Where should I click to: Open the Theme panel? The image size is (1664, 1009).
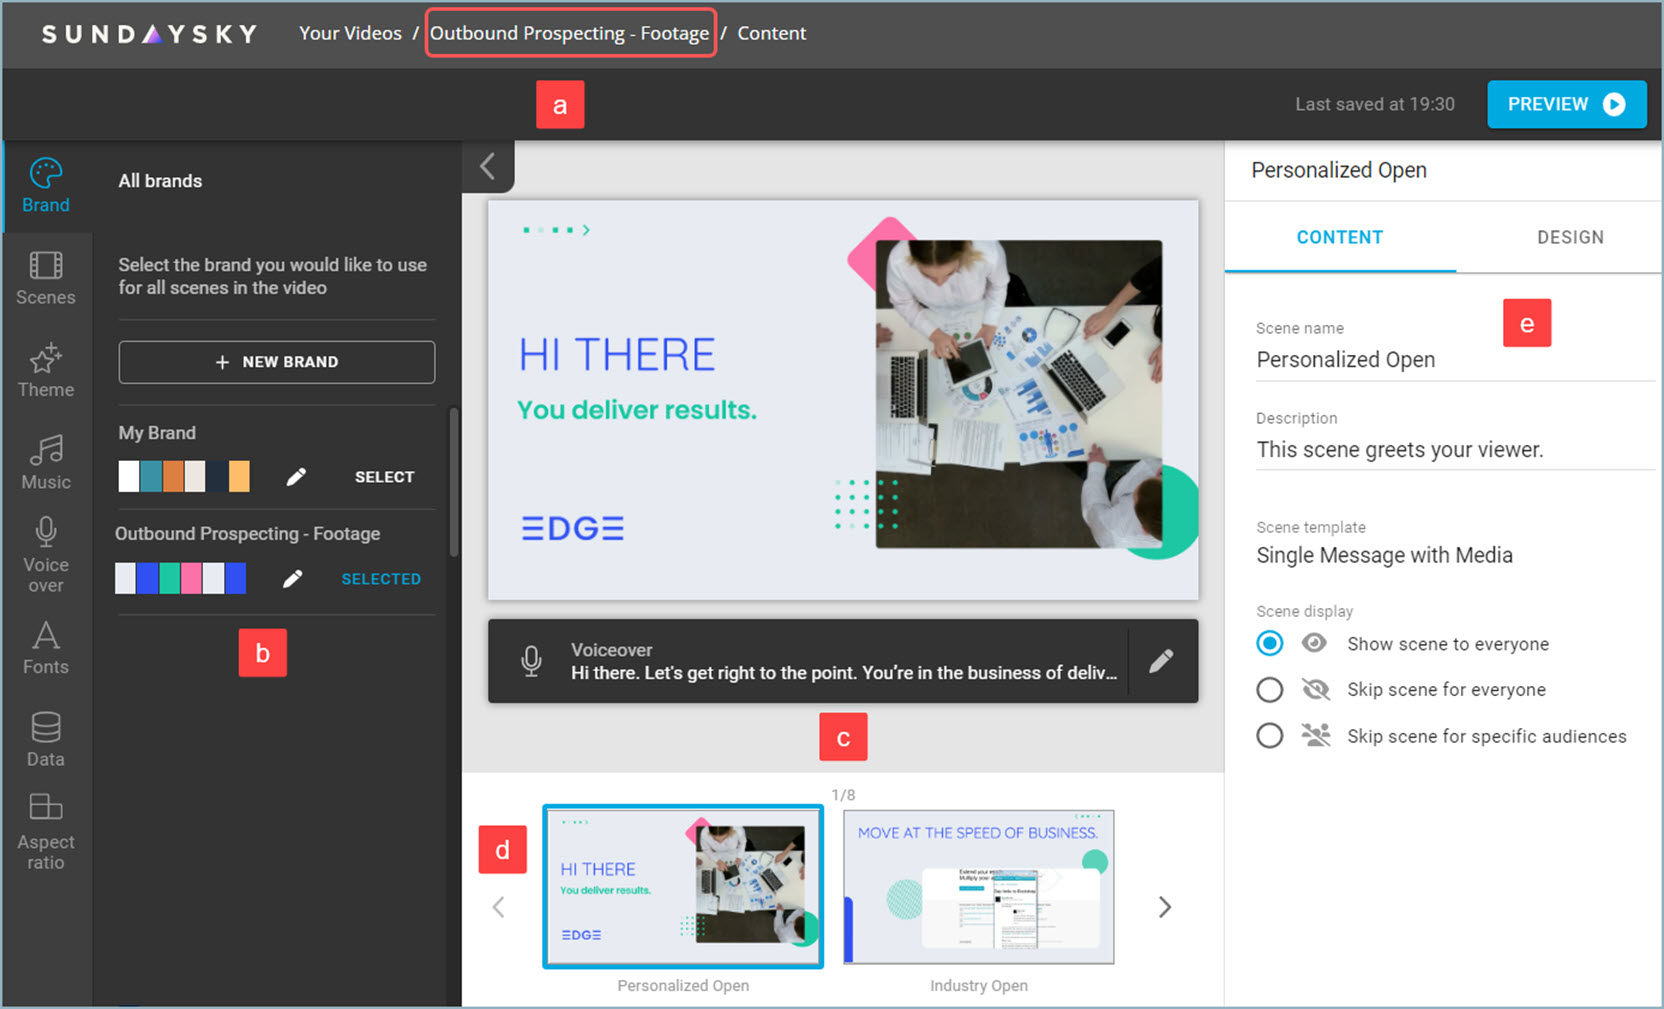(46, 370)
